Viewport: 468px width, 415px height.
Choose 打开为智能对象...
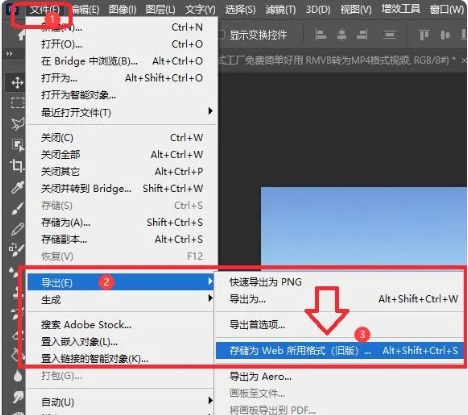pos(122,95)
